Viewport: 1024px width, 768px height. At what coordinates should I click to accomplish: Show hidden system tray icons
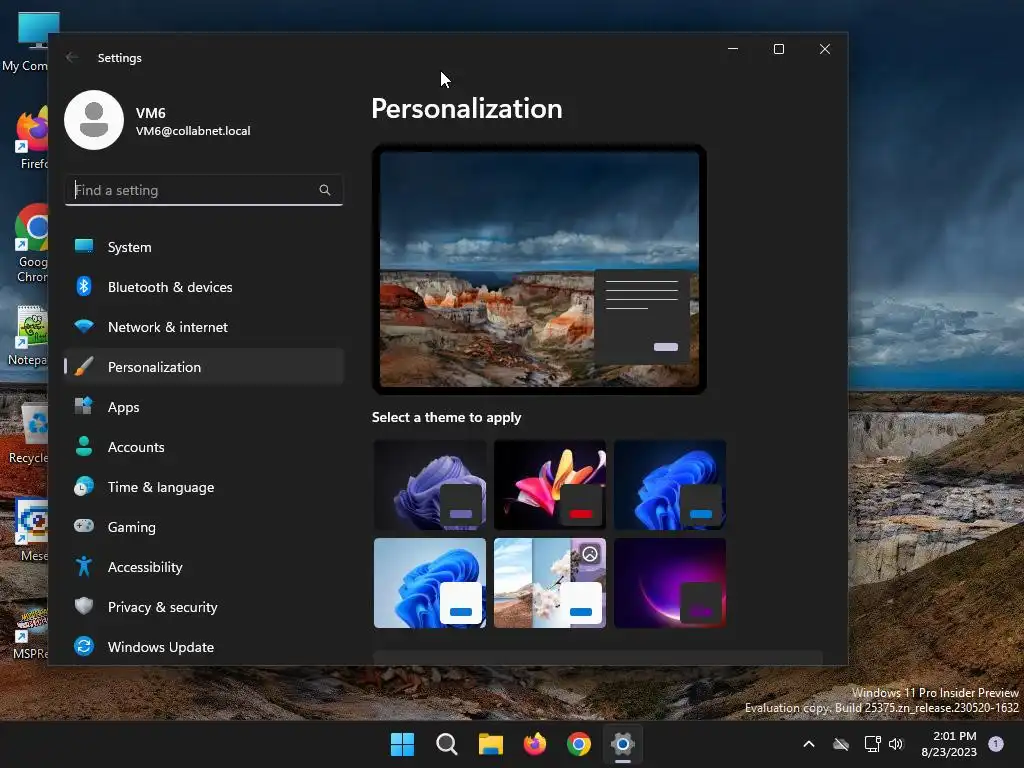[808, 744]
